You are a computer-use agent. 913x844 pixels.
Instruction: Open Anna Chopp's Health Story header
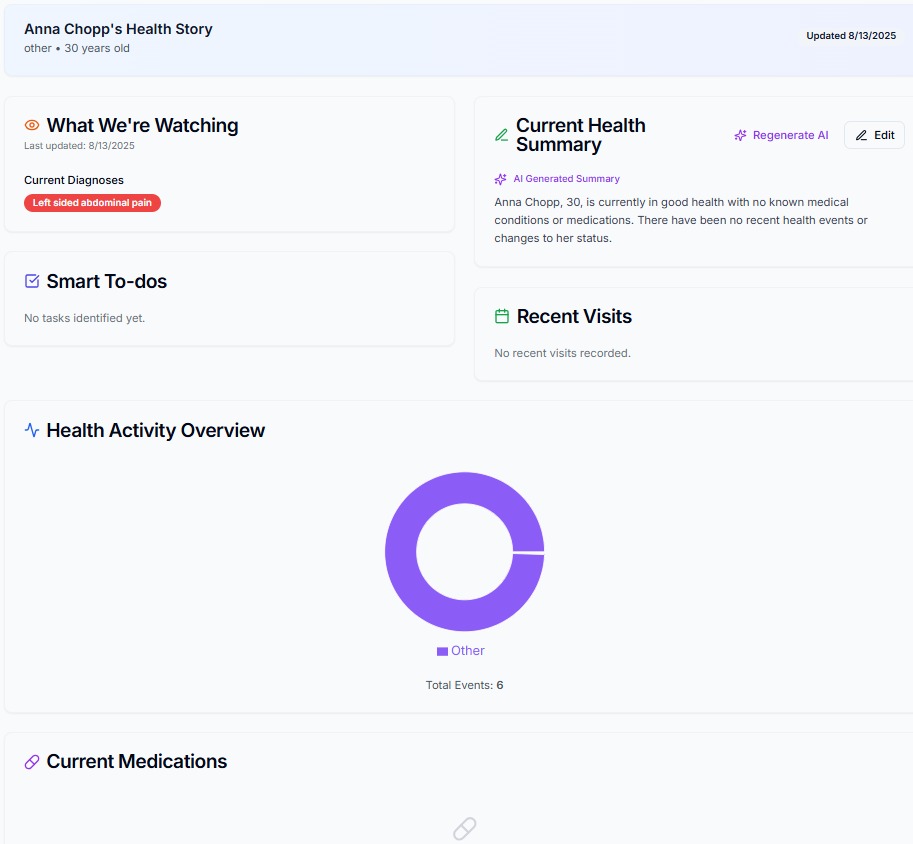tap(118, 29)
